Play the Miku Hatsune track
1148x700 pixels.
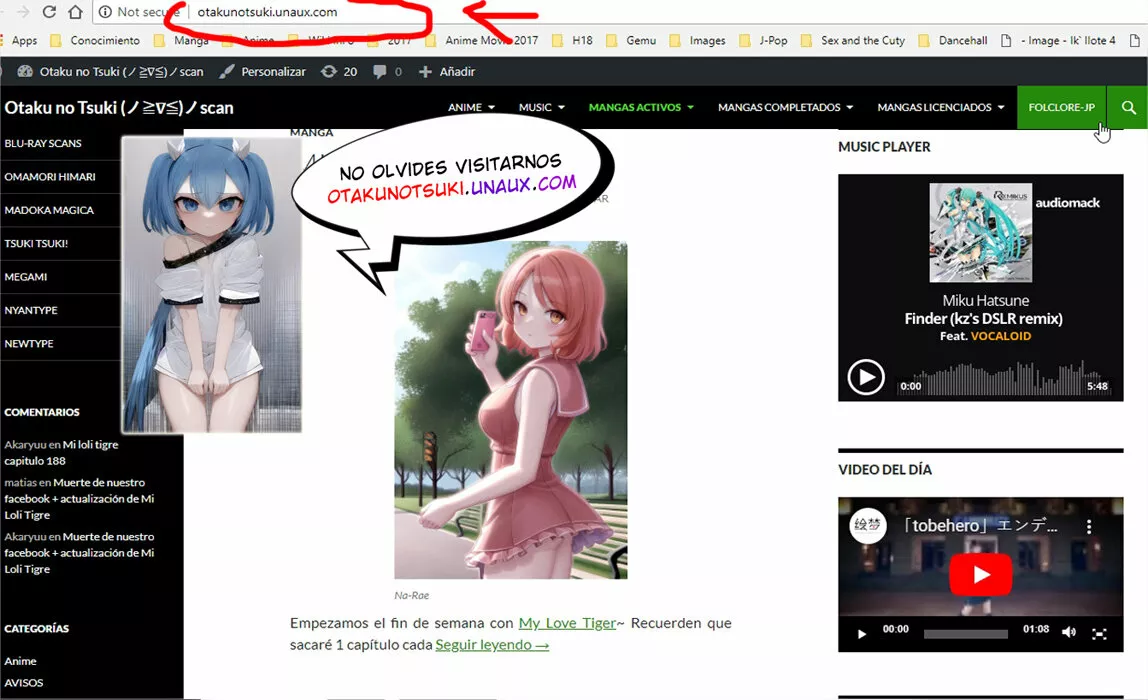point(868,377)
